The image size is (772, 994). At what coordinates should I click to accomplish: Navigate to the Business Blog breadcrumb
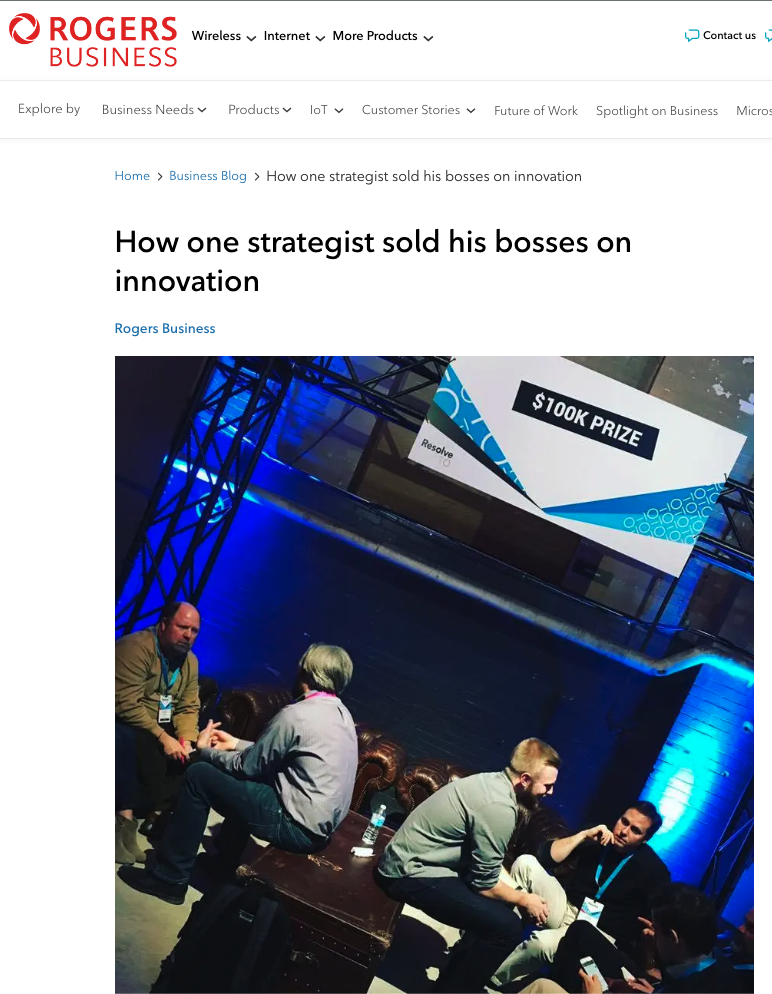(207, 176)
